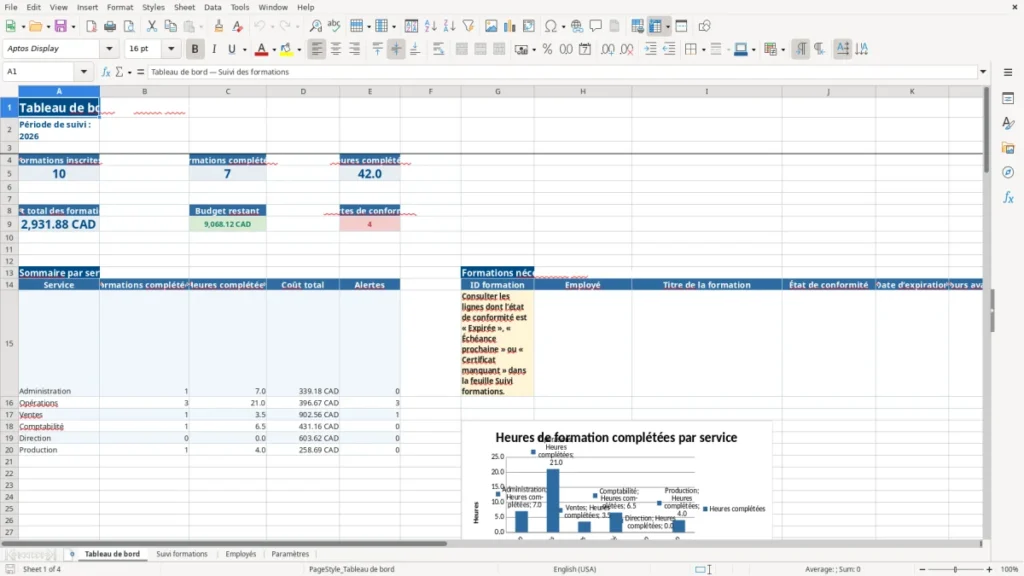This screenshot has height=576, width=1024.
Task: Click Define Print Area icon
Action: (637, 26)
